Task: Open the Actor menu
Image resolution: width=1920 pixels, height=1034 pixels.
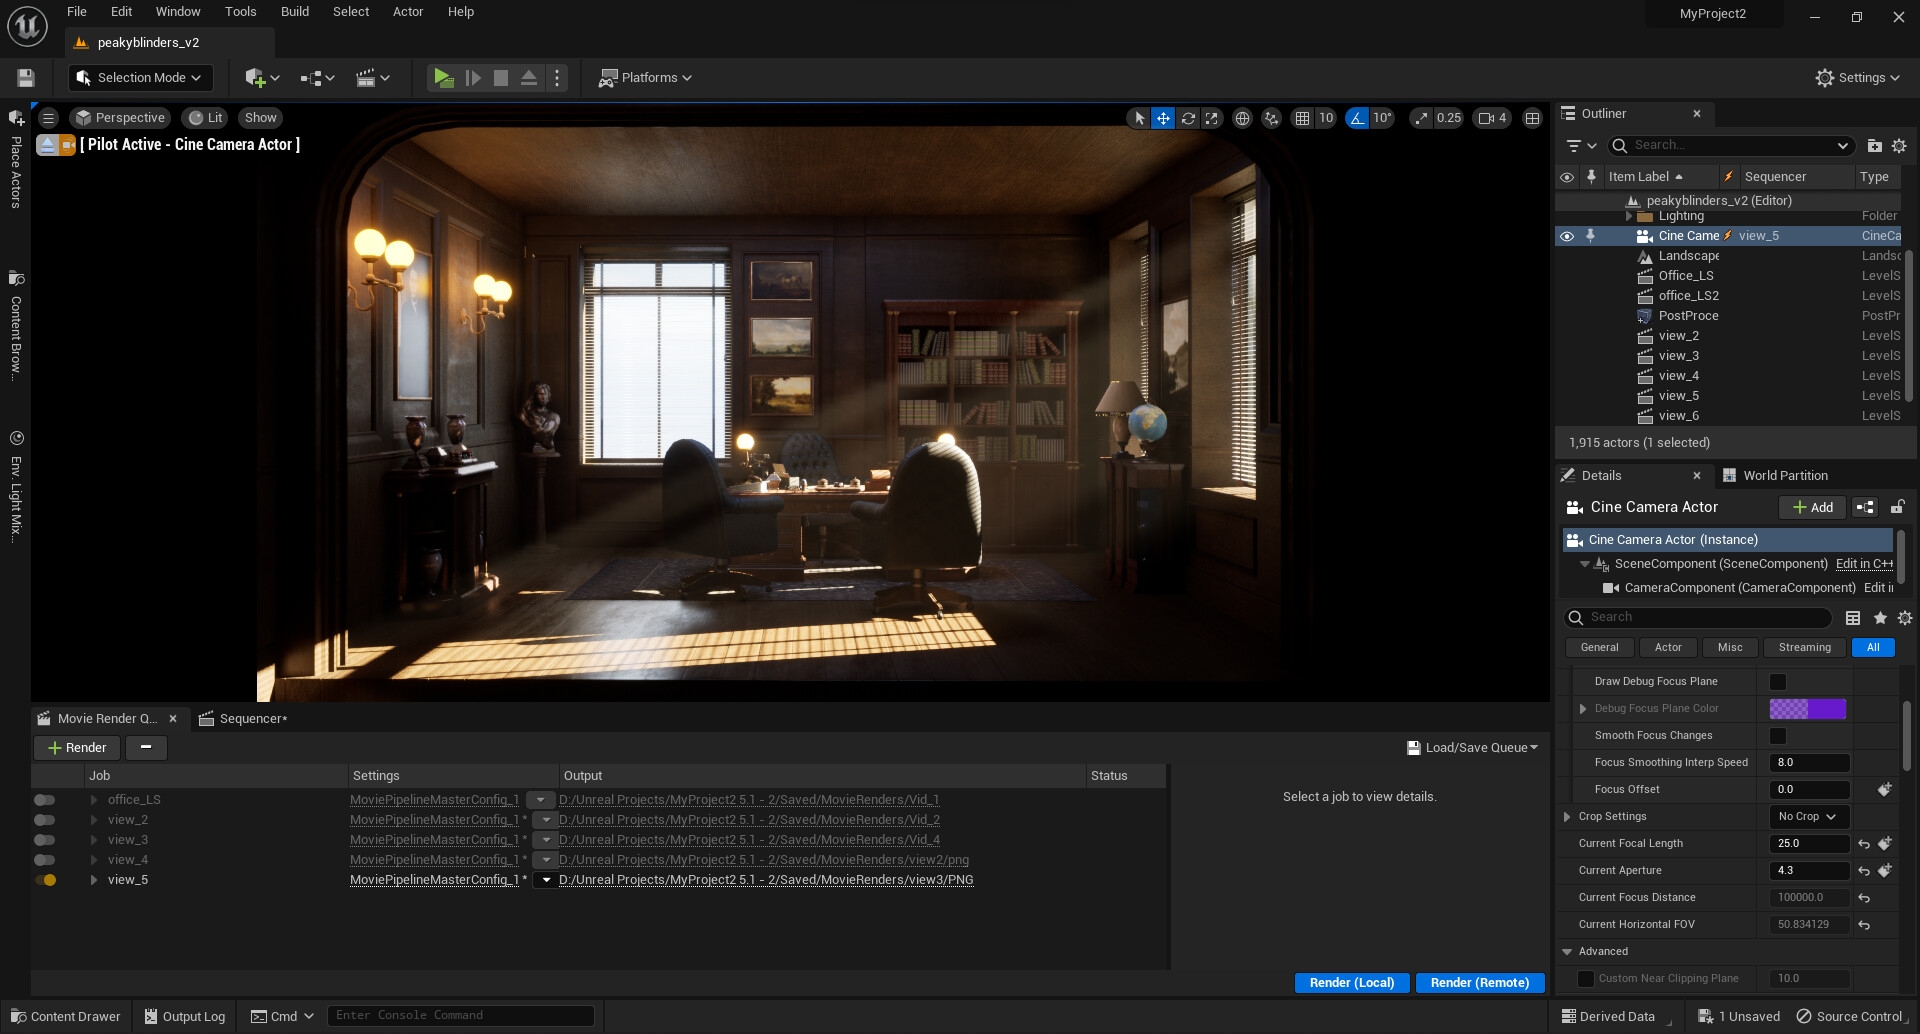Action: [x=408, y=12]
